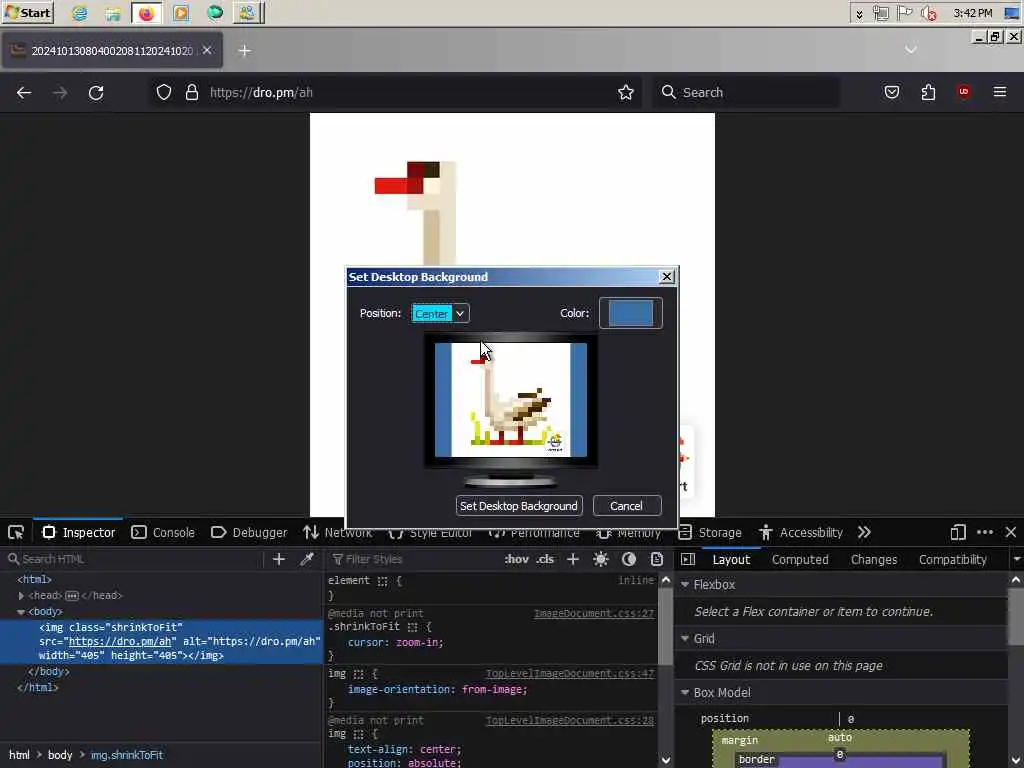Open the sidebar tabs overflow dropdown arrow

coord(1016,559)
